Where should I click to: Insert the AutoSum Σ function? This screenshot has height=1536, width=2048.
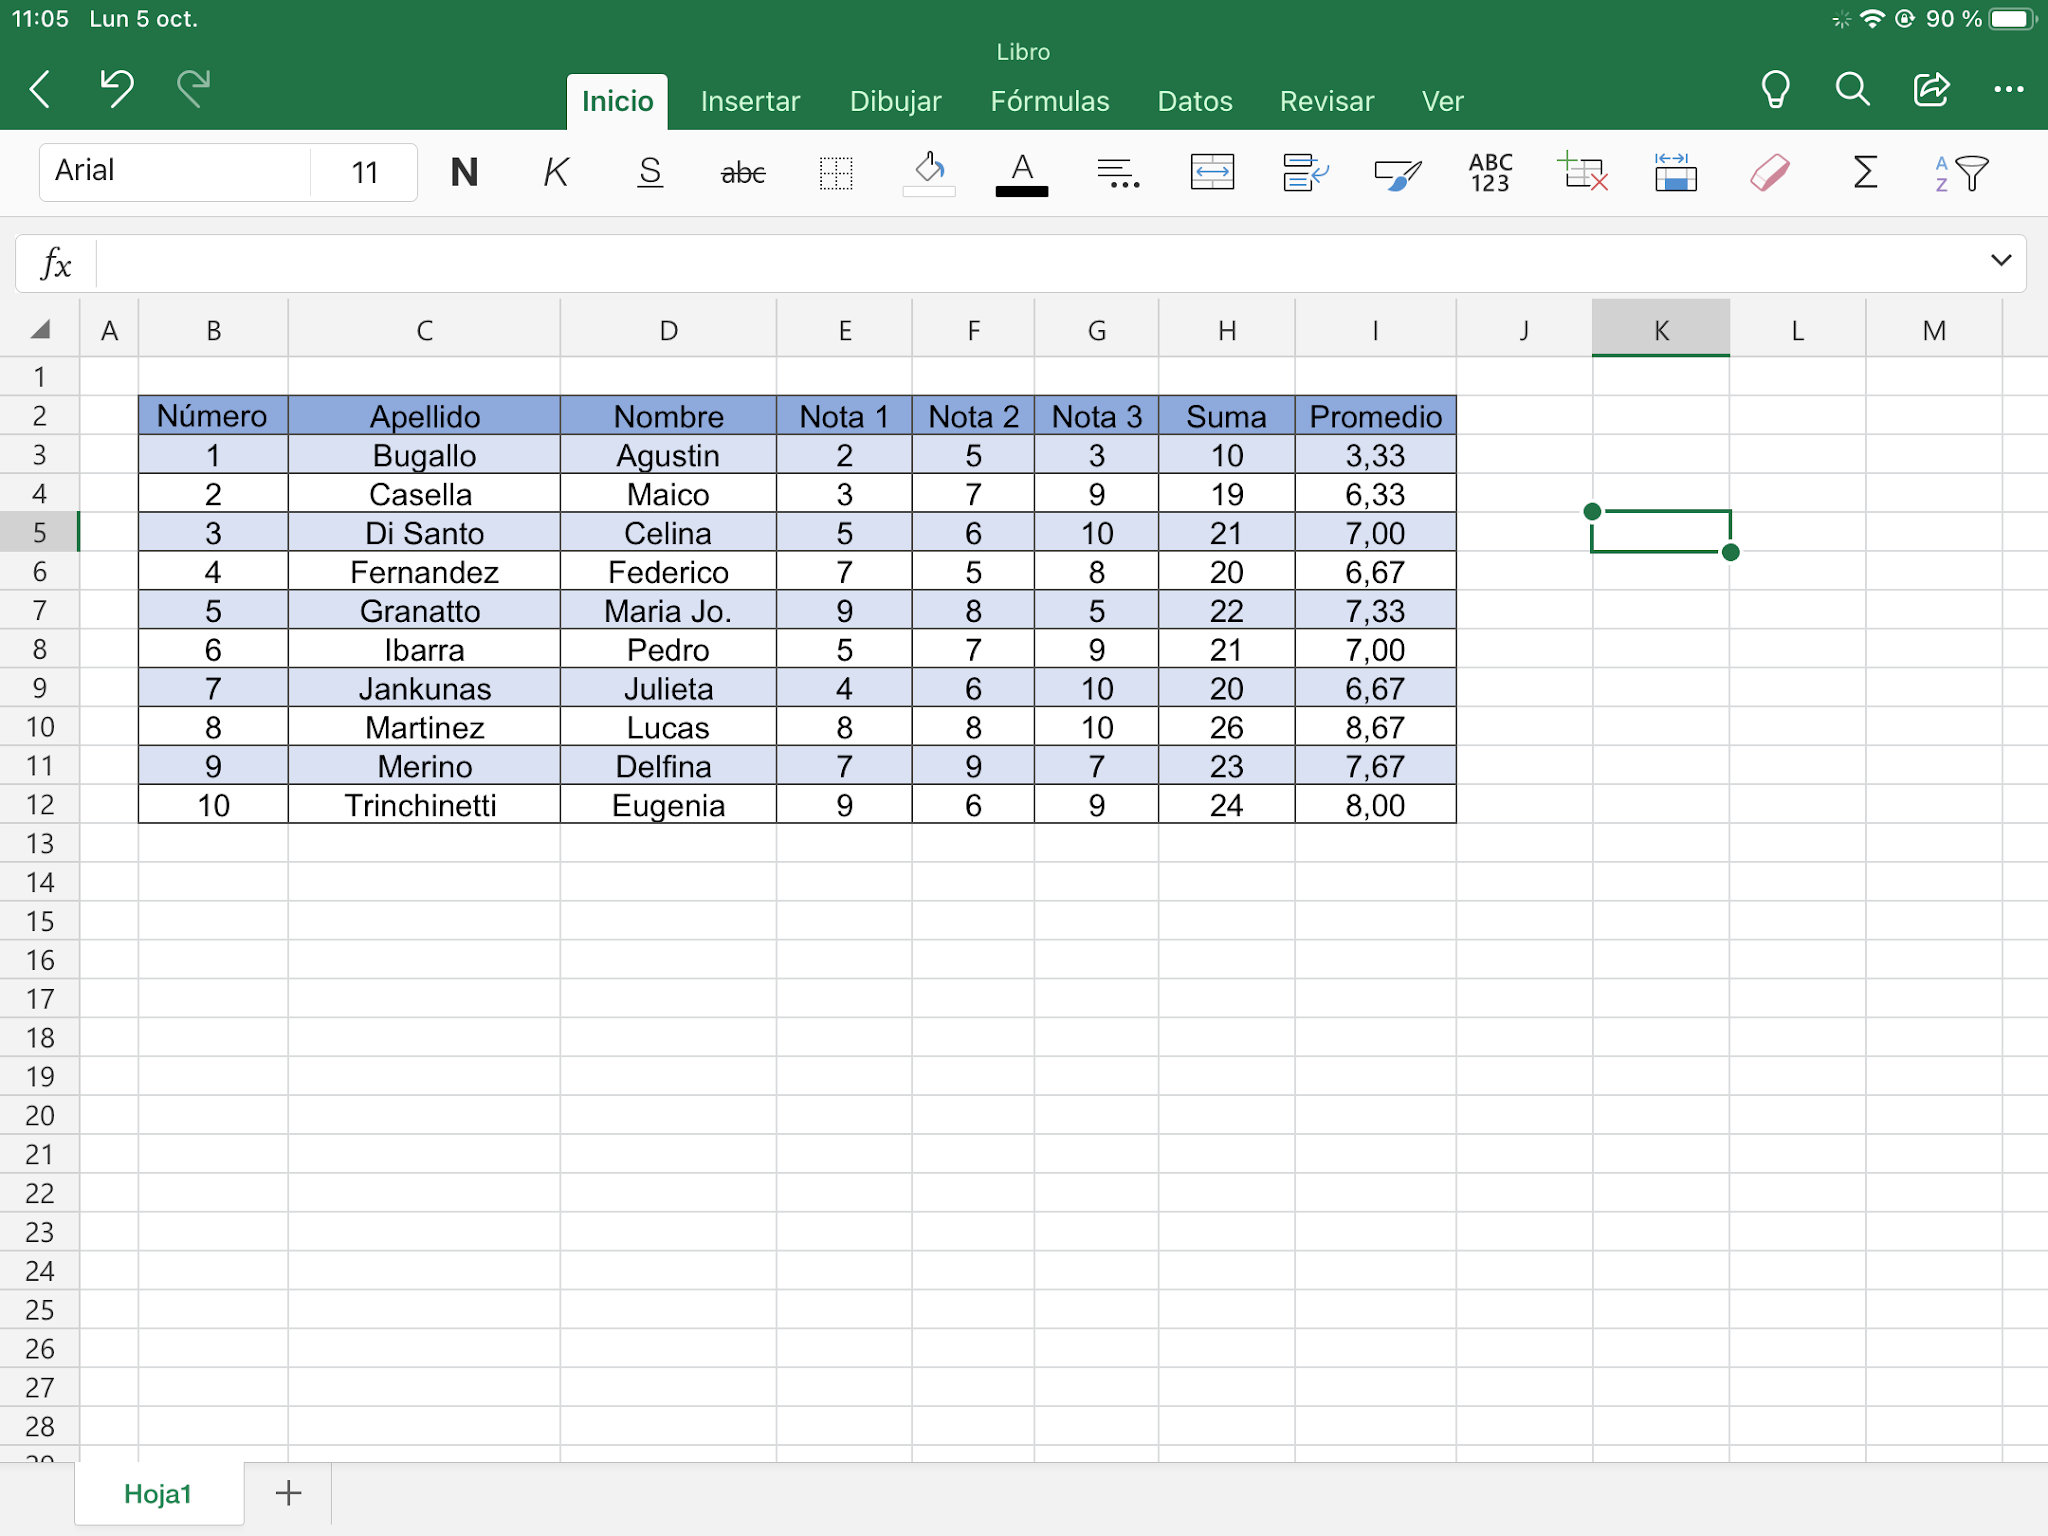pos(1864,172)
